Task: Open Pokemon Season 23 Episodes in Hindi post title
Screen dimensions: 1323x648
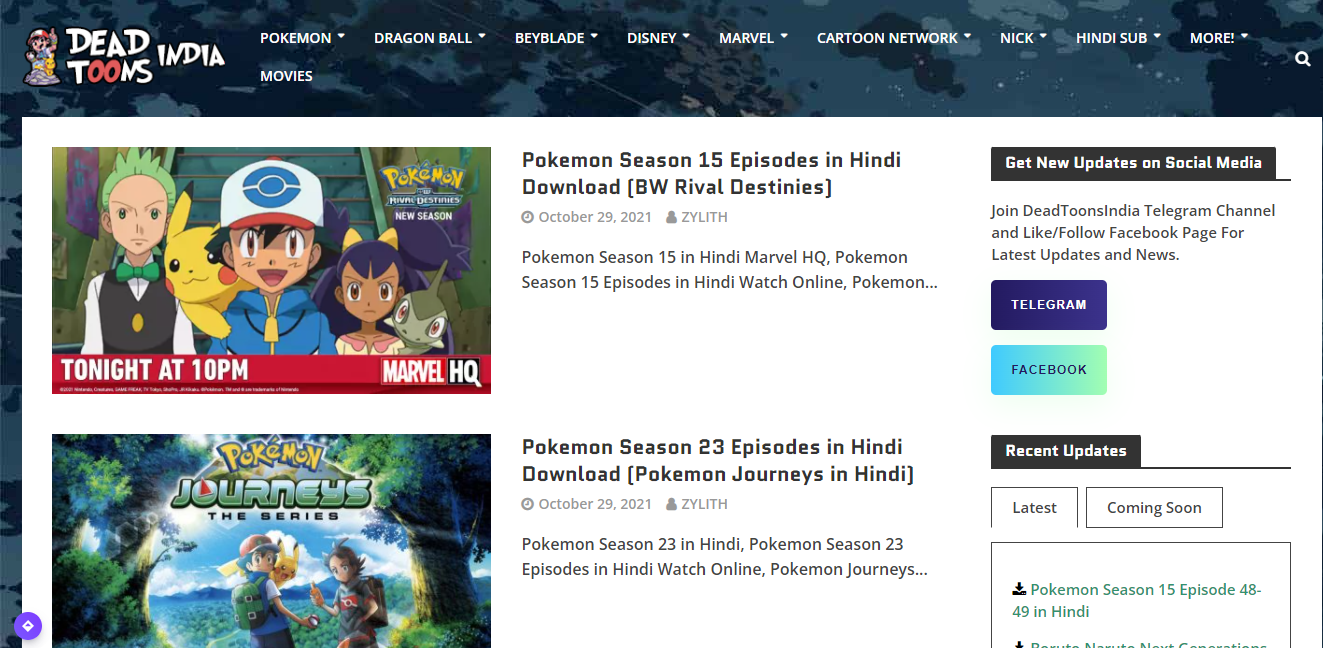Action: click(x=718, y=460)
